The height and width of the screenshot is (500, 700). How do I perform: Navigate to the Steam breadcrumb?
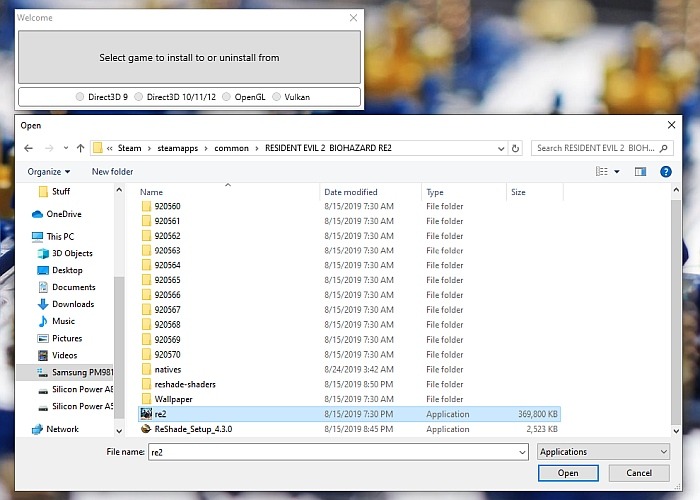click(129, 148)
